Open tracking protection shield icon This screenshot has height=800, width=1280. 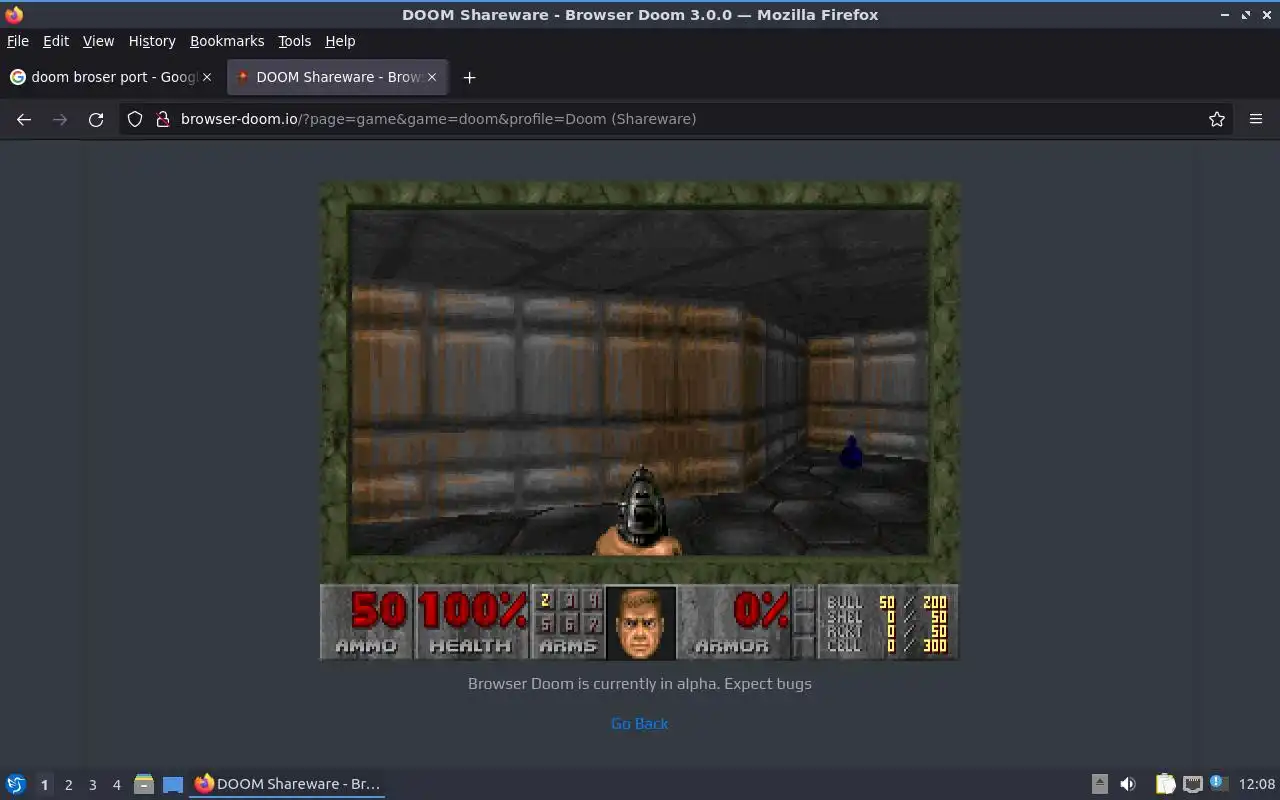pos(135,119)
